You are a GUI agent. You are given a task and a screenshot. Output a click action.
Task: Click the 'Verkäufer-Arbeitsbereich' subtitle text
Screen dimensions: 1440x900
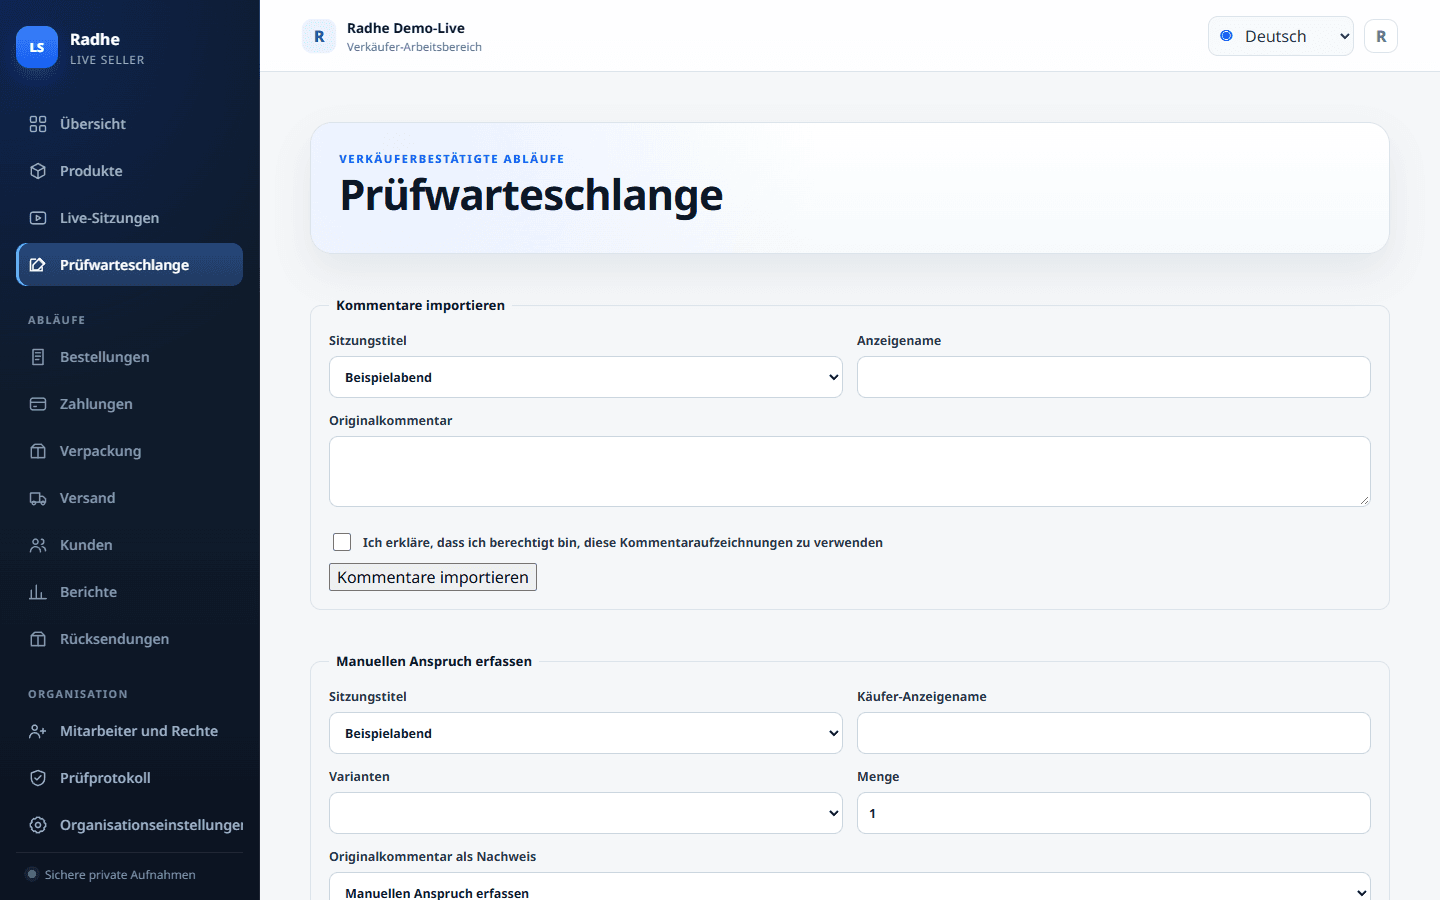[414, 47]
